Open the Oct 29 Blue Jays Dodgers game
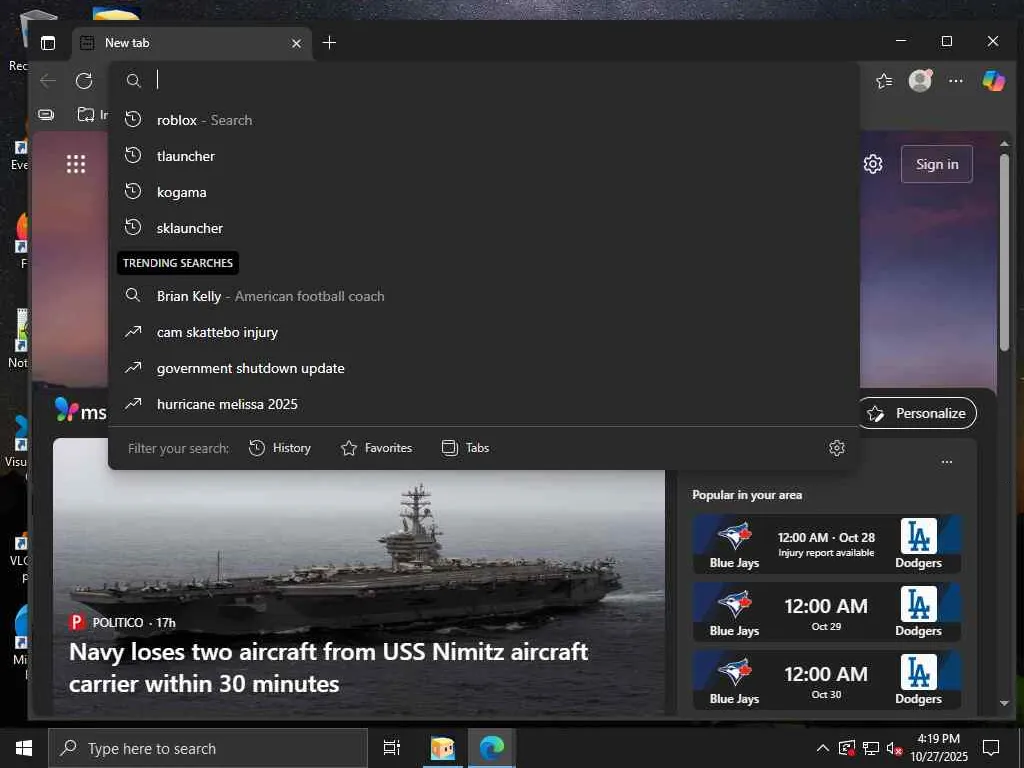 (x=826, y=613)
